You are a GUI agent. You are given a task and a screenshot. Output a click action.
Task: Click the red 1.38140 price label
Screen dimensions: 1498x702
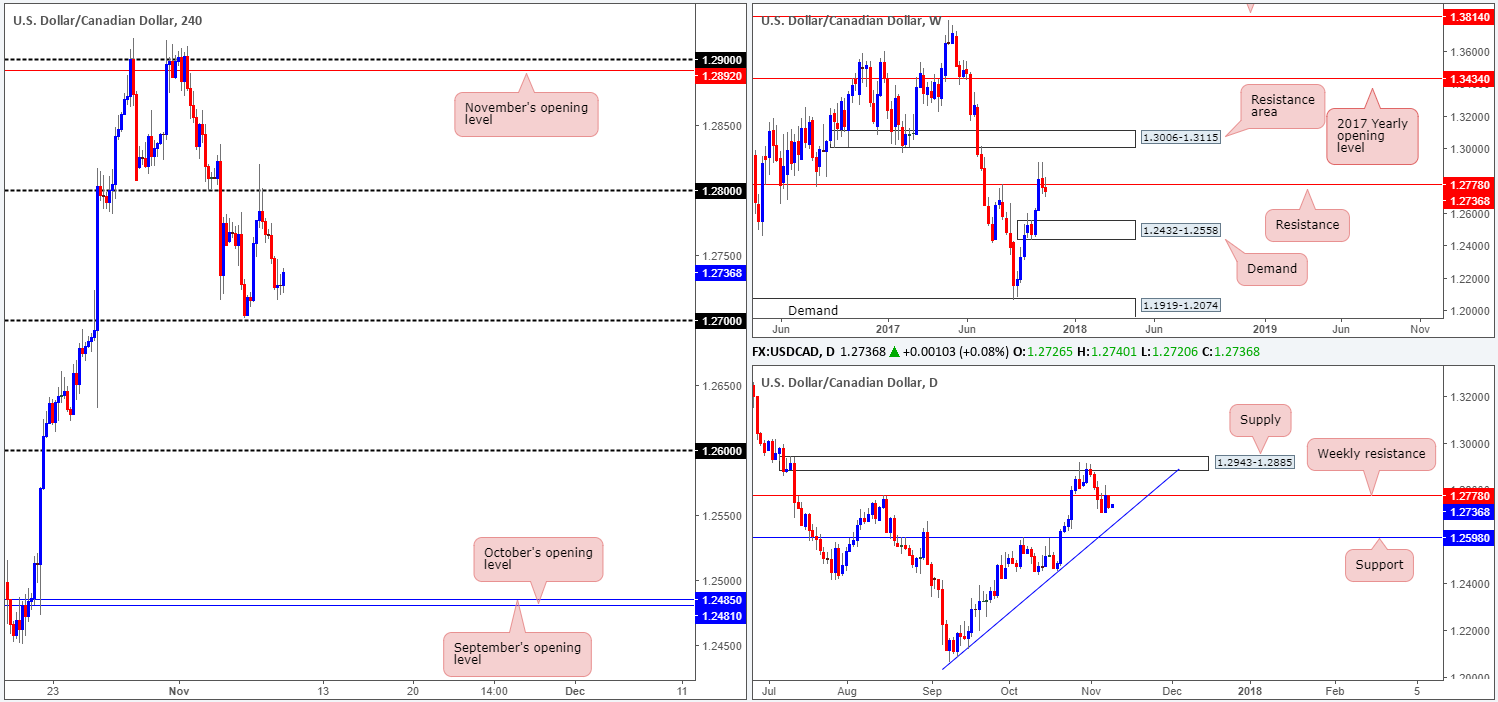pyautogui.click(x=1468, y=17)
